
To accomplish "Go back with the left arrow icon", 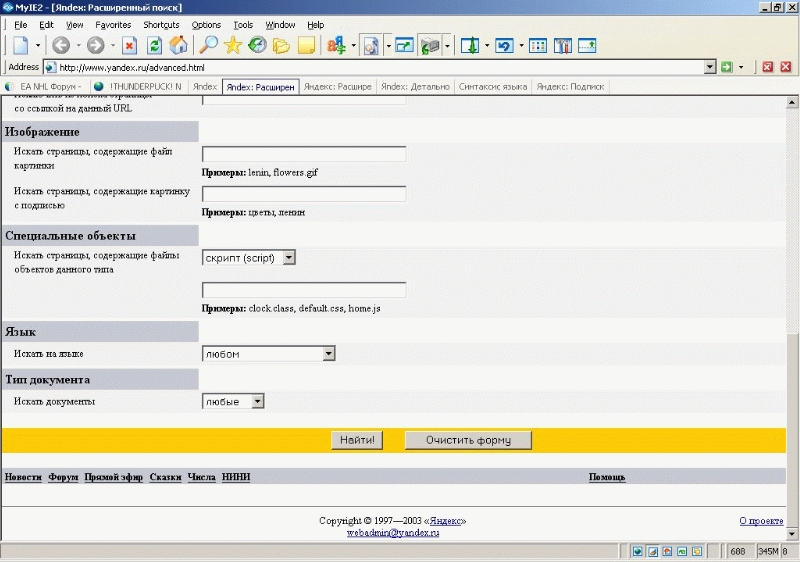I will (x=61, y=45).
